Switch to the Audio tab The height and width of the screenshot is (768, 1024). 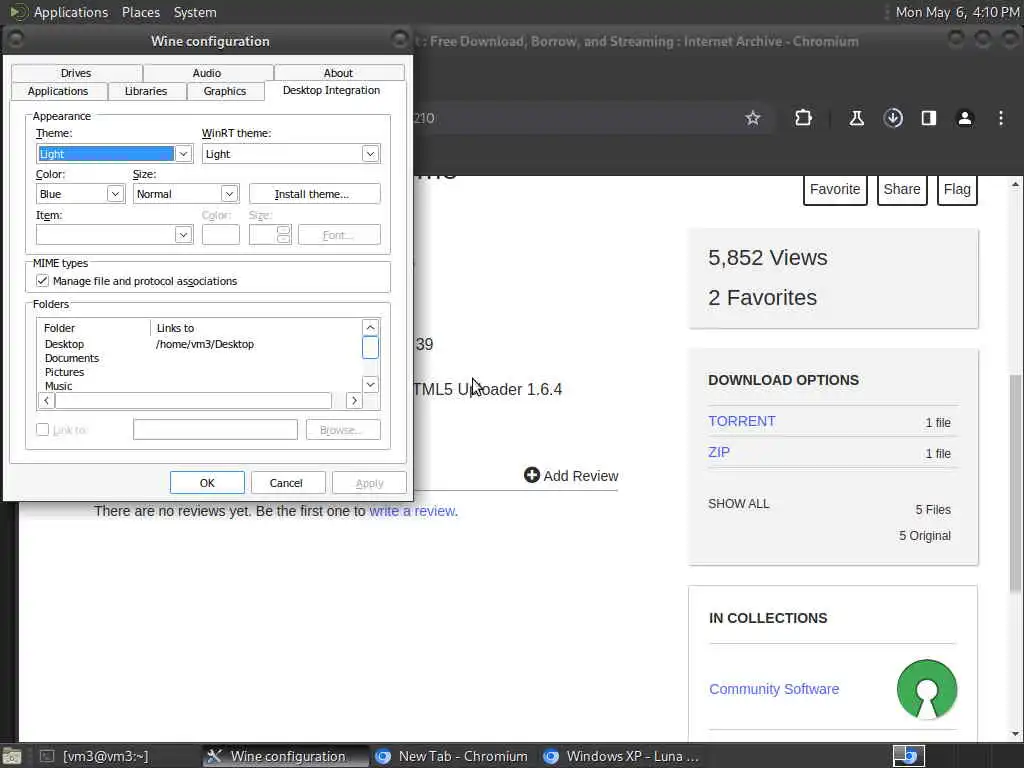coord(207,73)
